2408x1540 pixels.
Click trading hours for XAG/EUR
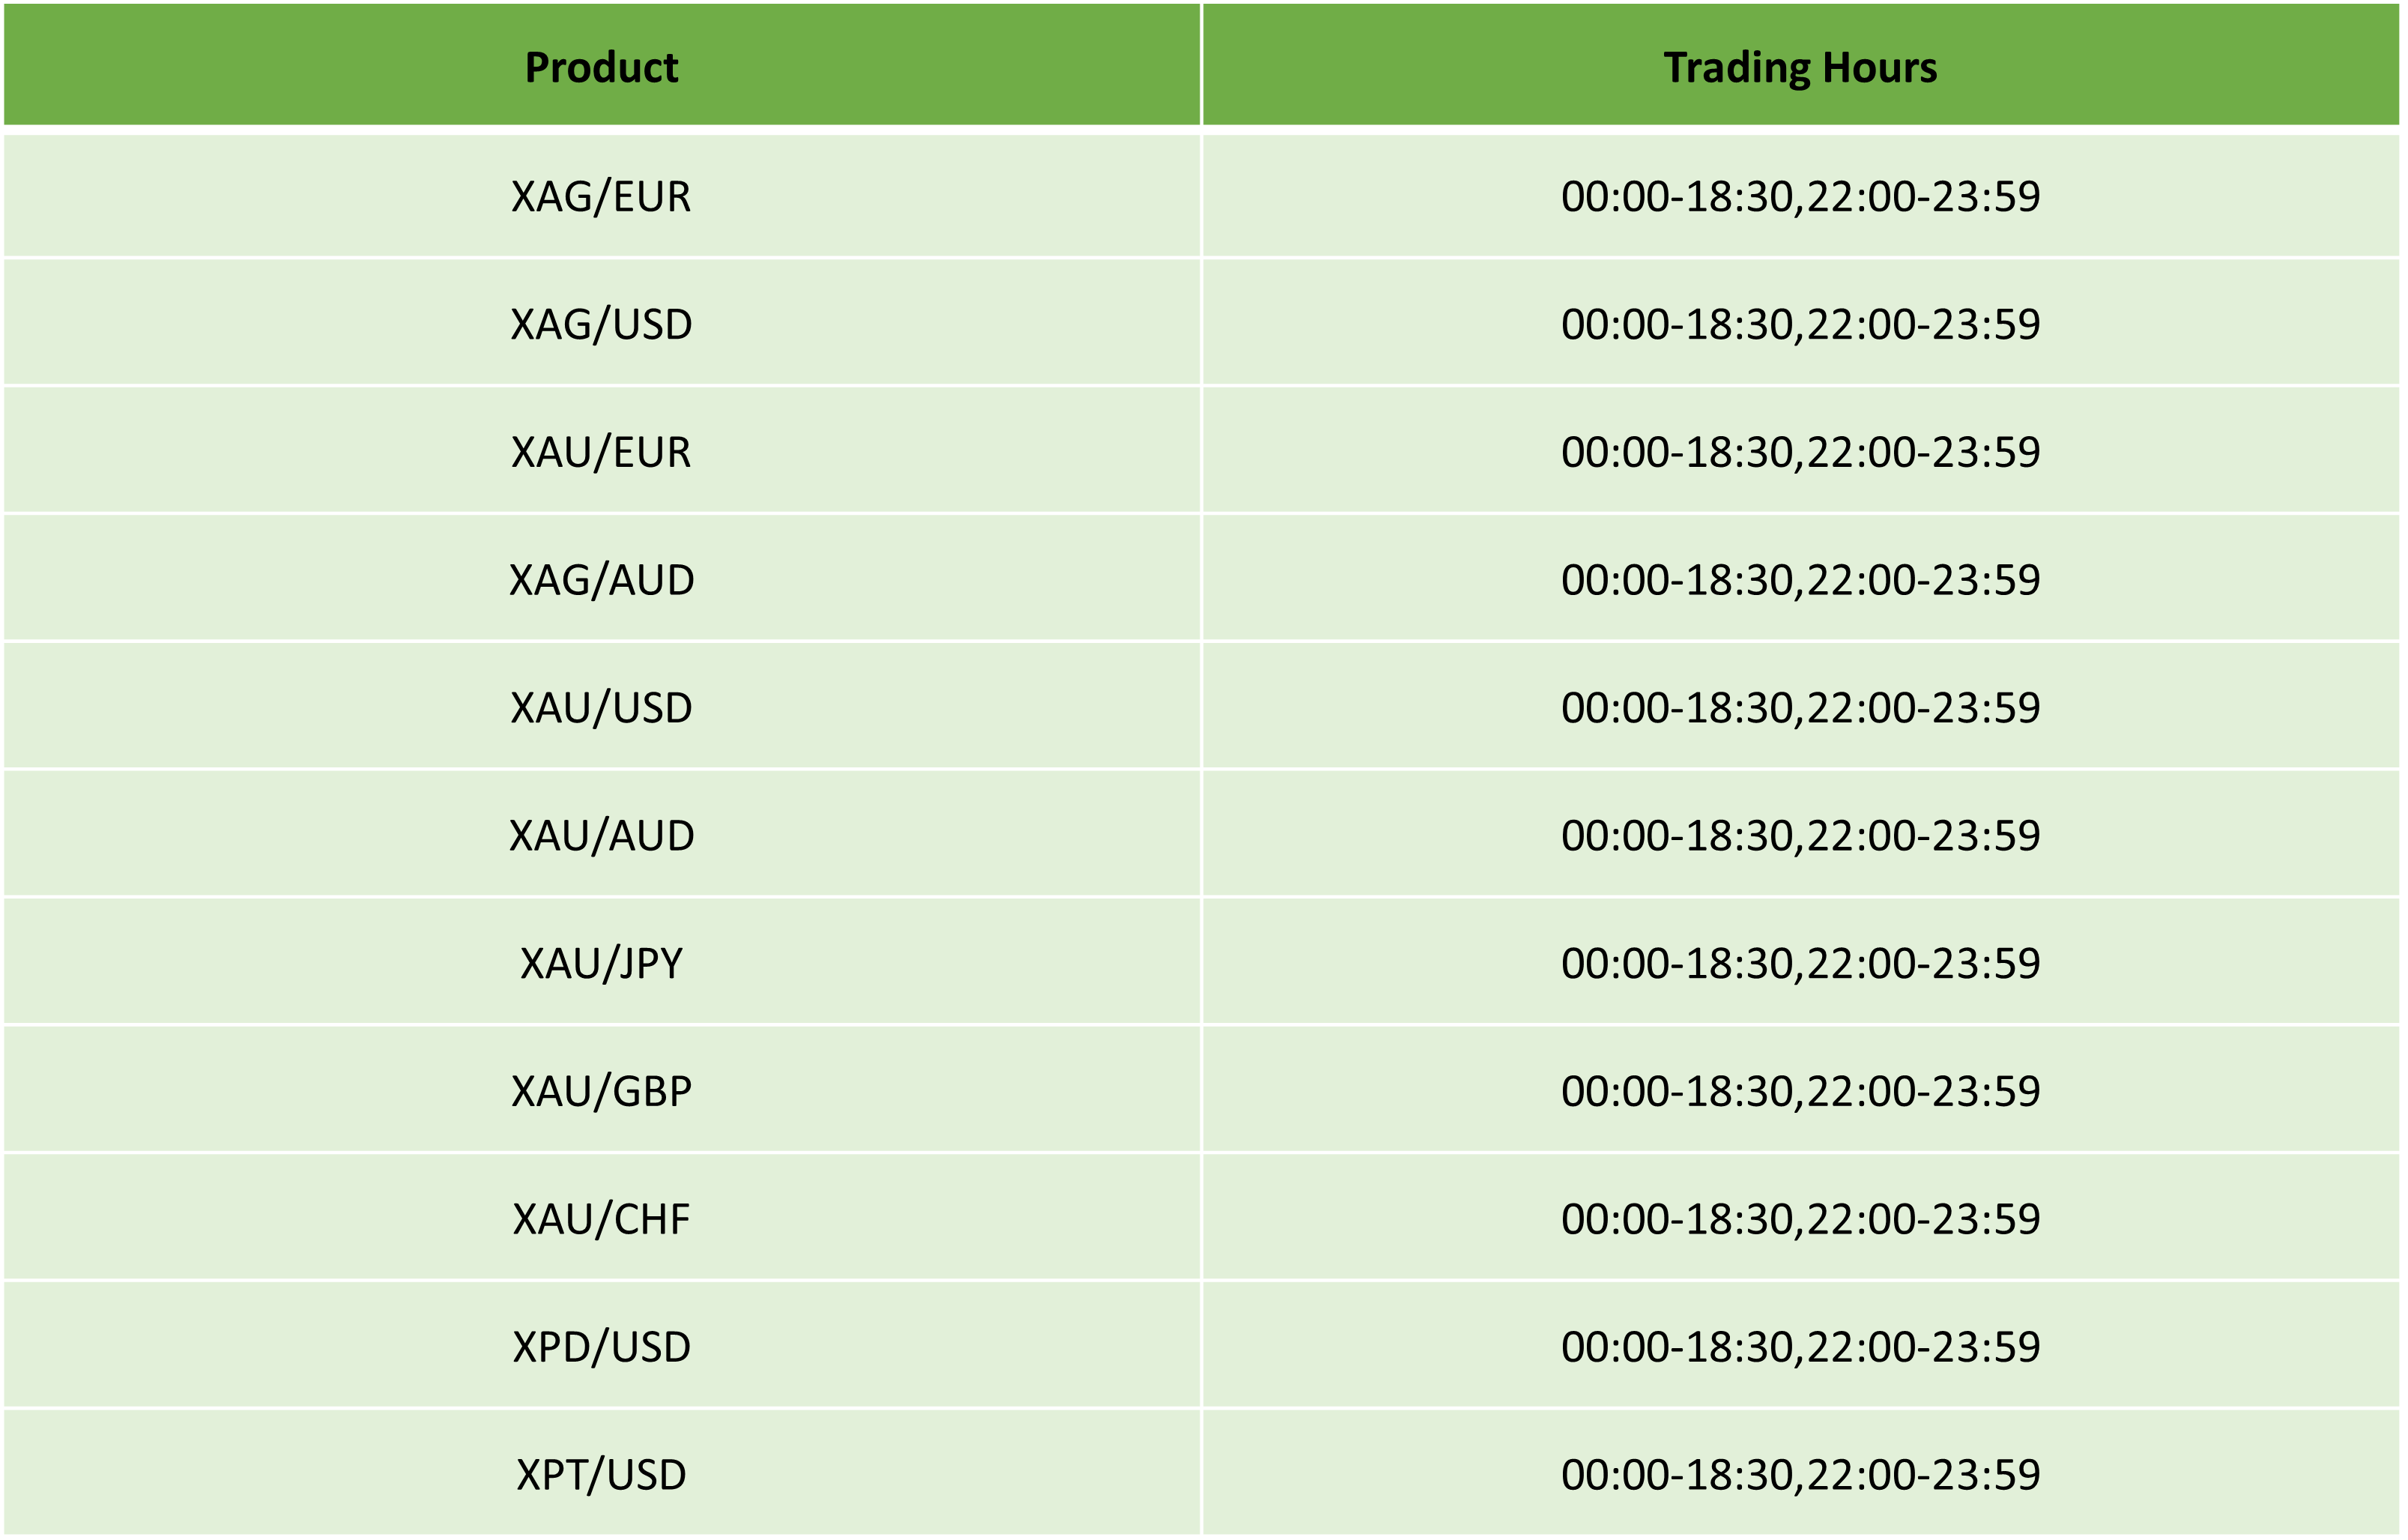tap(1800, 196)
